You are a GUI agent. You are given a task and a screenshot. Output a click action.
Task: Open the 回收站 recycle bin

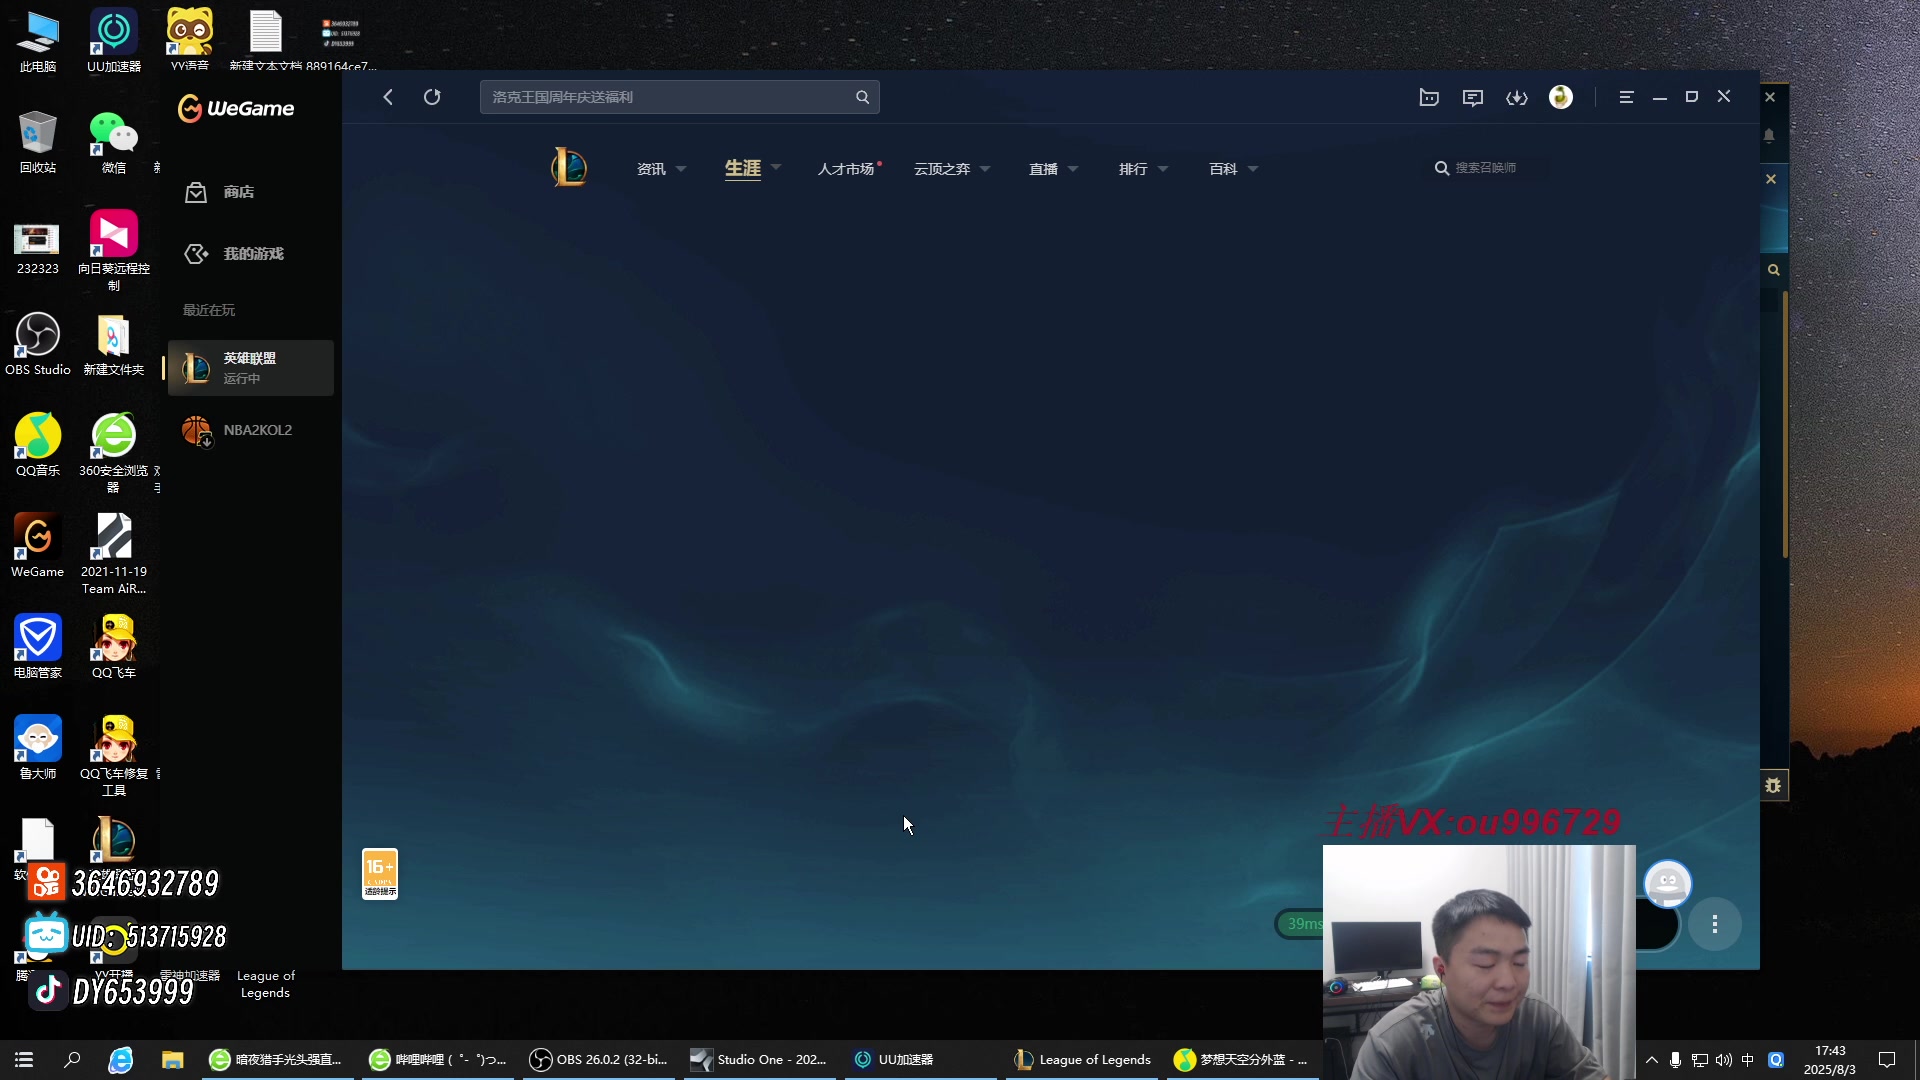38,142
